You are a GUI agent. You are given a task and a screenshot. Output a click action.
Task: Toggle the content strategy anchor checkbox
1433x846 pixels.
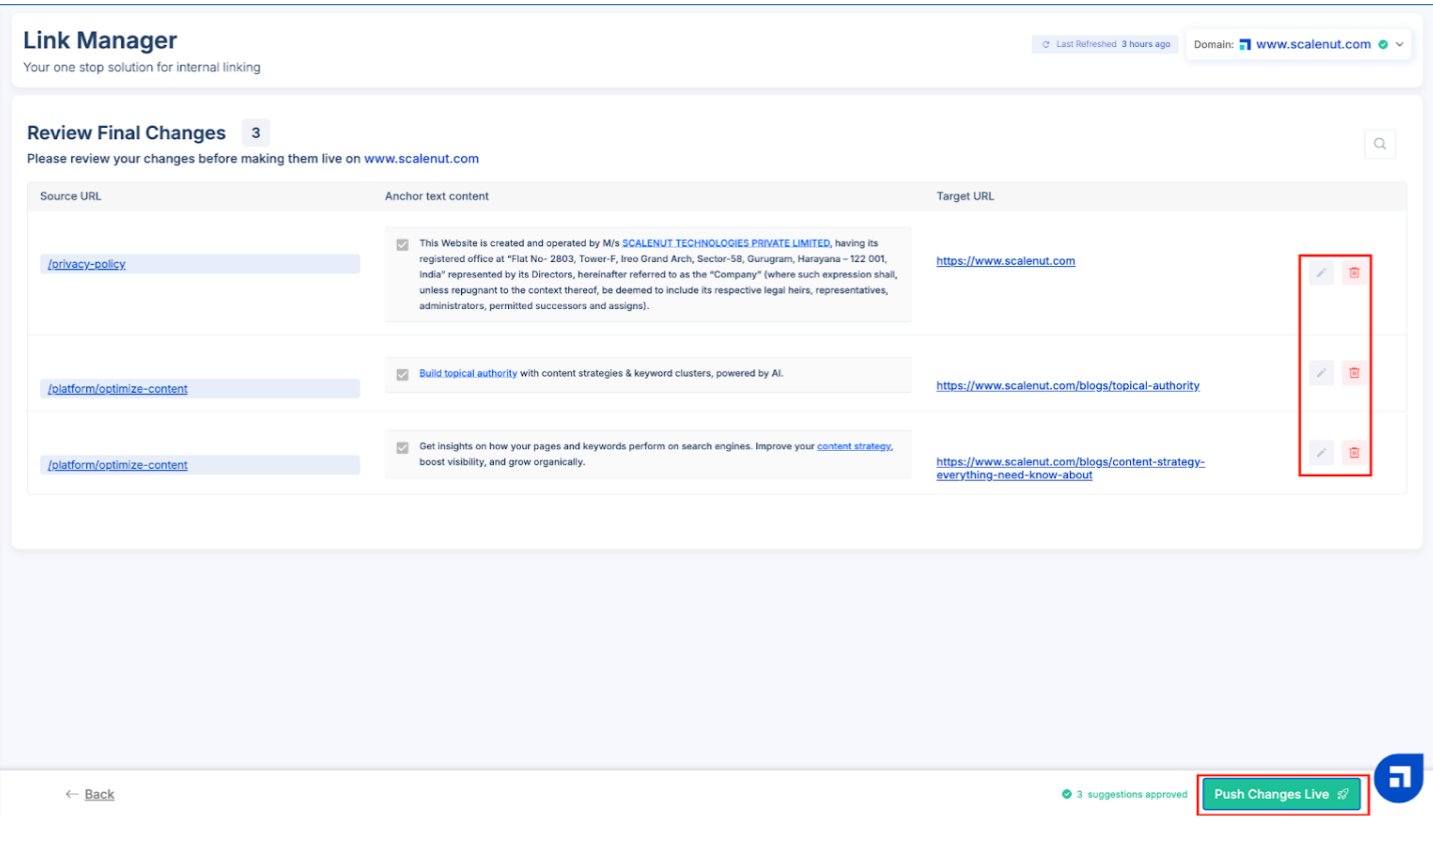(x=402, y=448)
